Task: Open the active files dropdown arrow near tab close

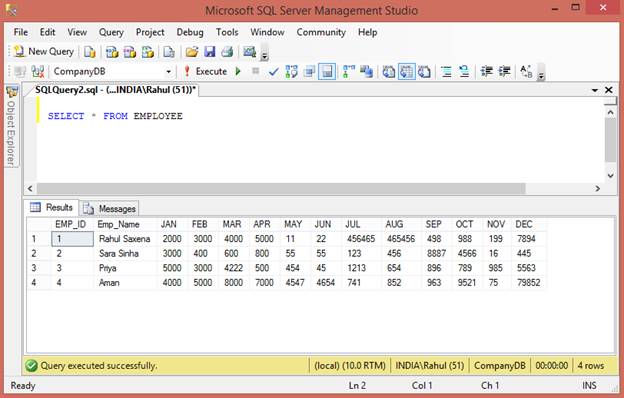Action: click(x=595, y=90)
